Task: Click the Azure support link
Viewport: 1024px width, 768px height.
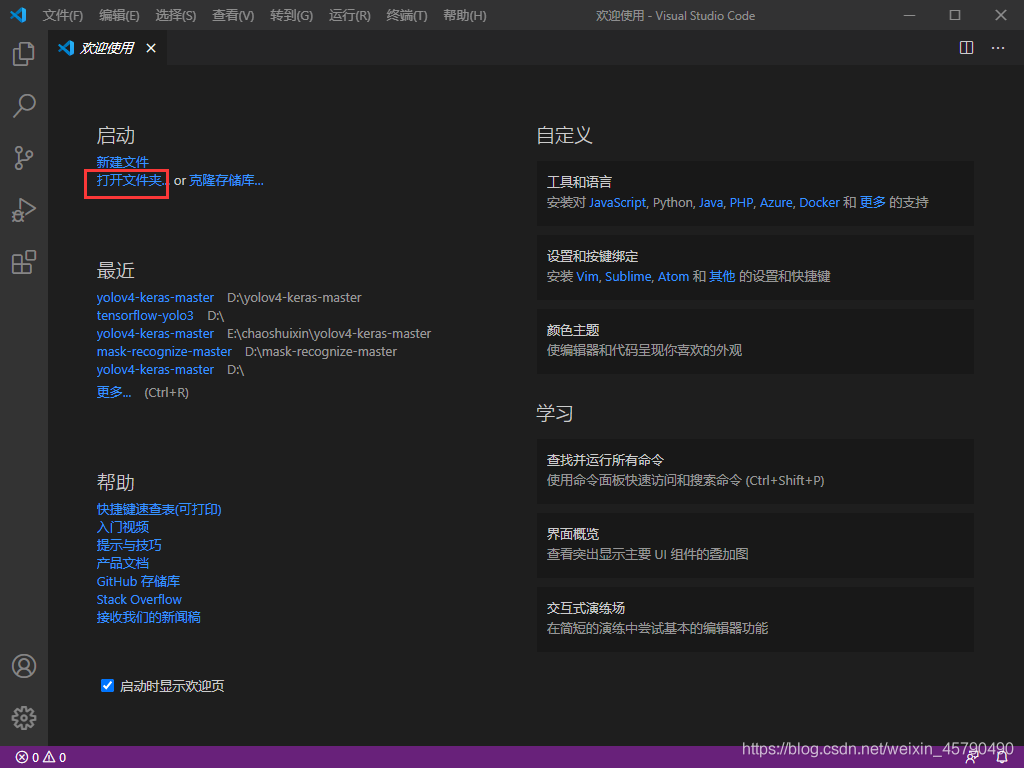Action: 776,202
